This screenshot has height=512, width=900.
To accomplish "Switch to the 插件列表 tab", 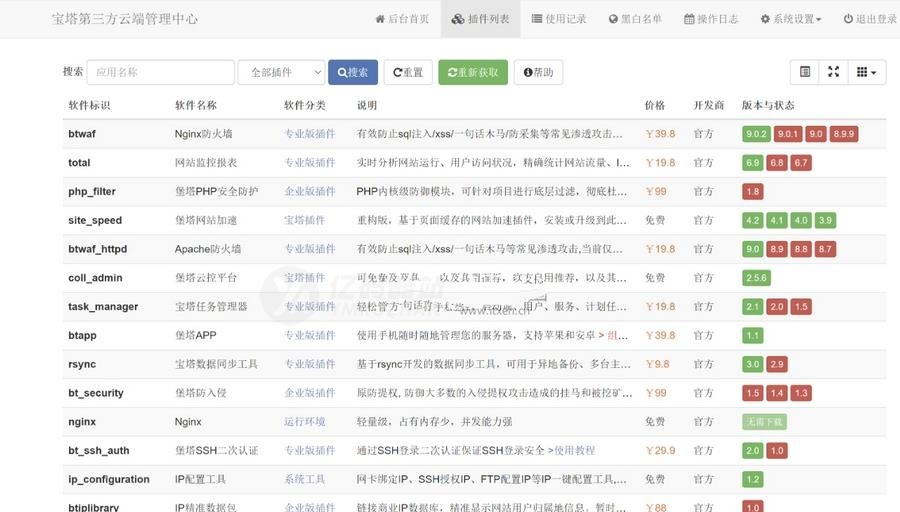I will tap(480, 19).
